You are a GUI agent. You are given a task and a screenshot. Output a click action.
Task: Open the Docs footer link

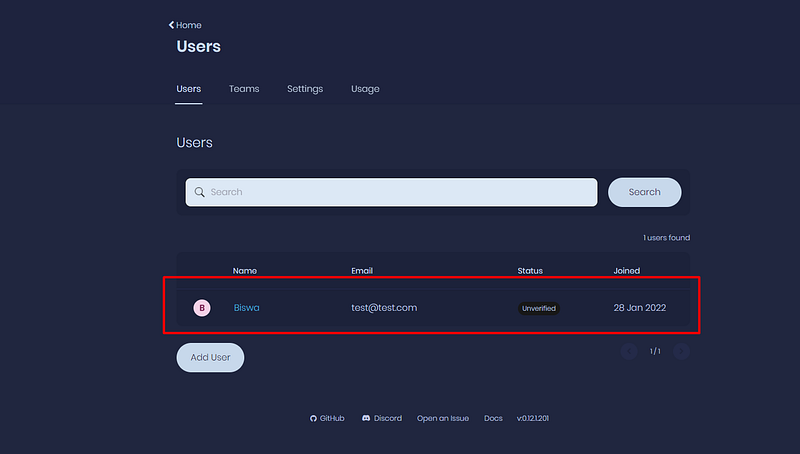pos(493,418)
